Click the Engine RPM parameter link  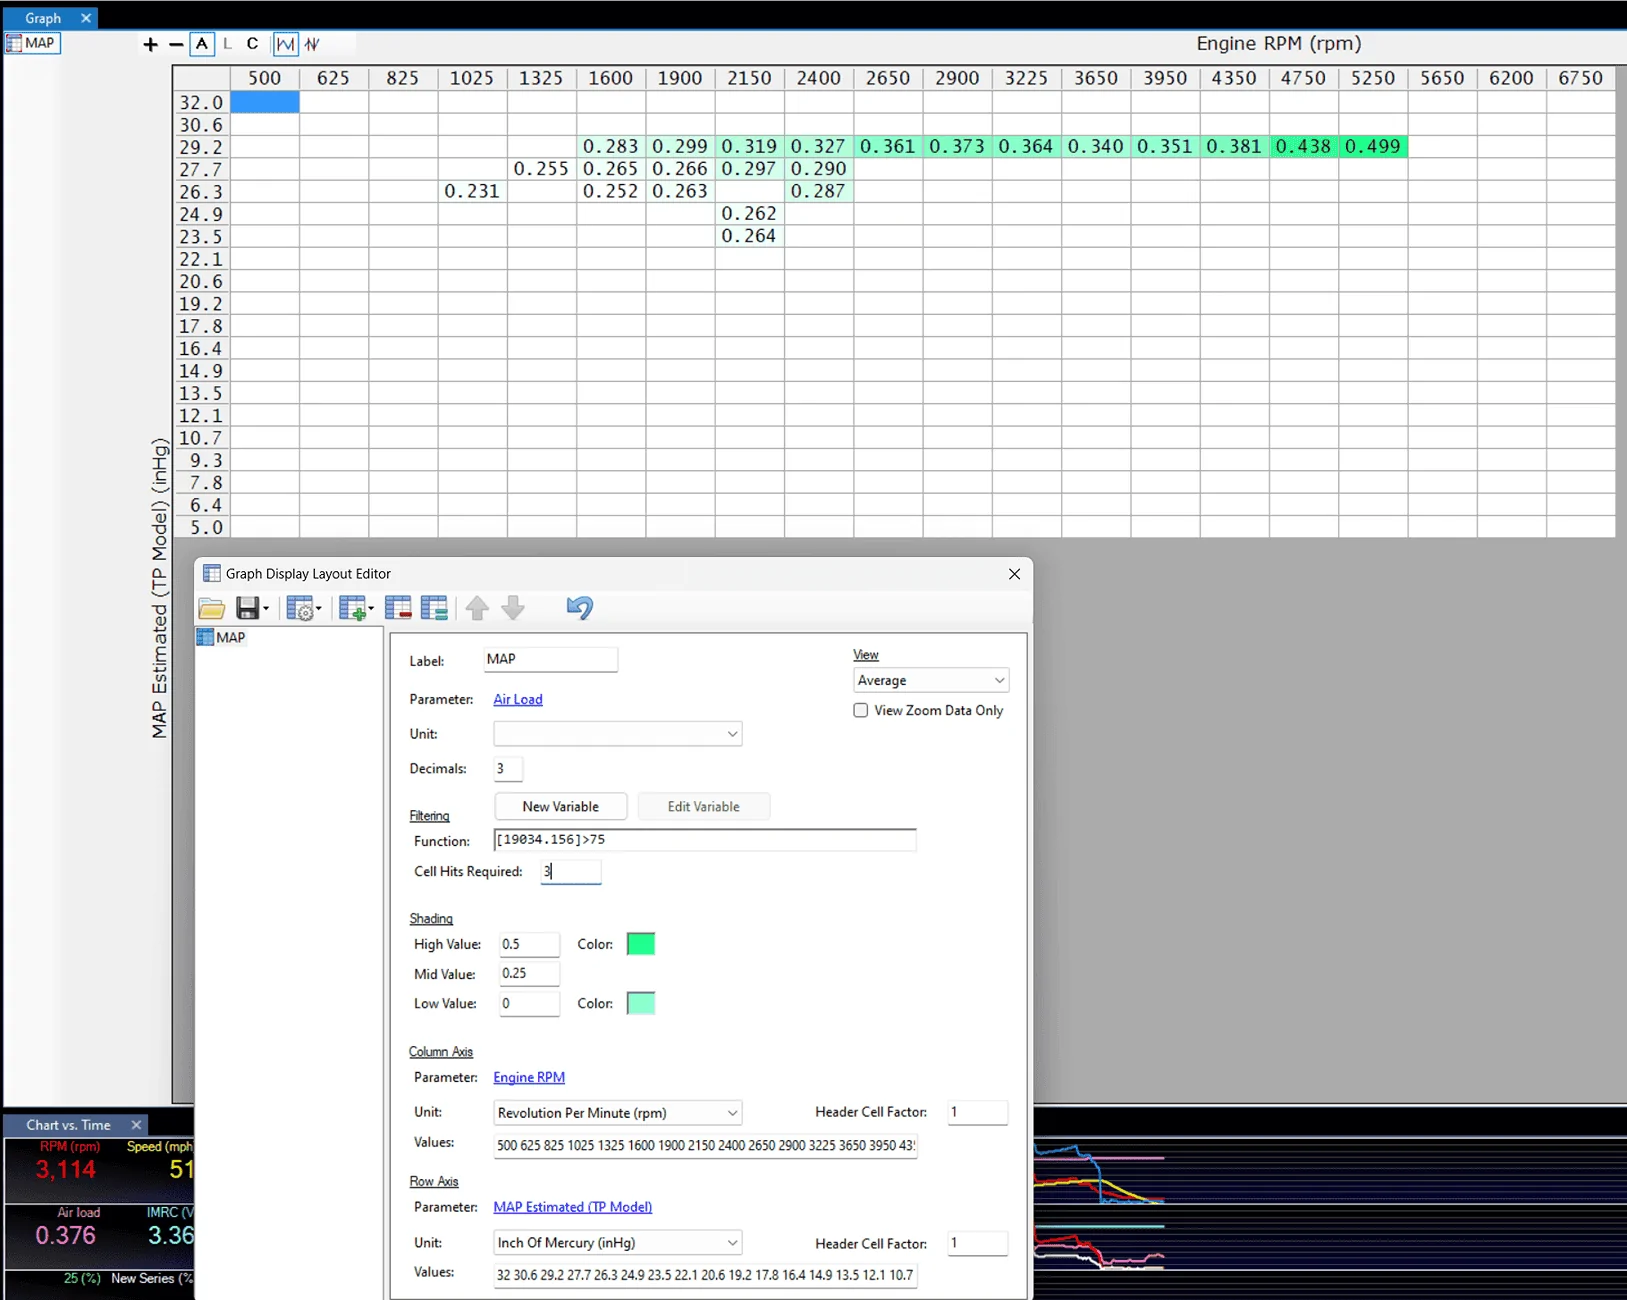529,1078
